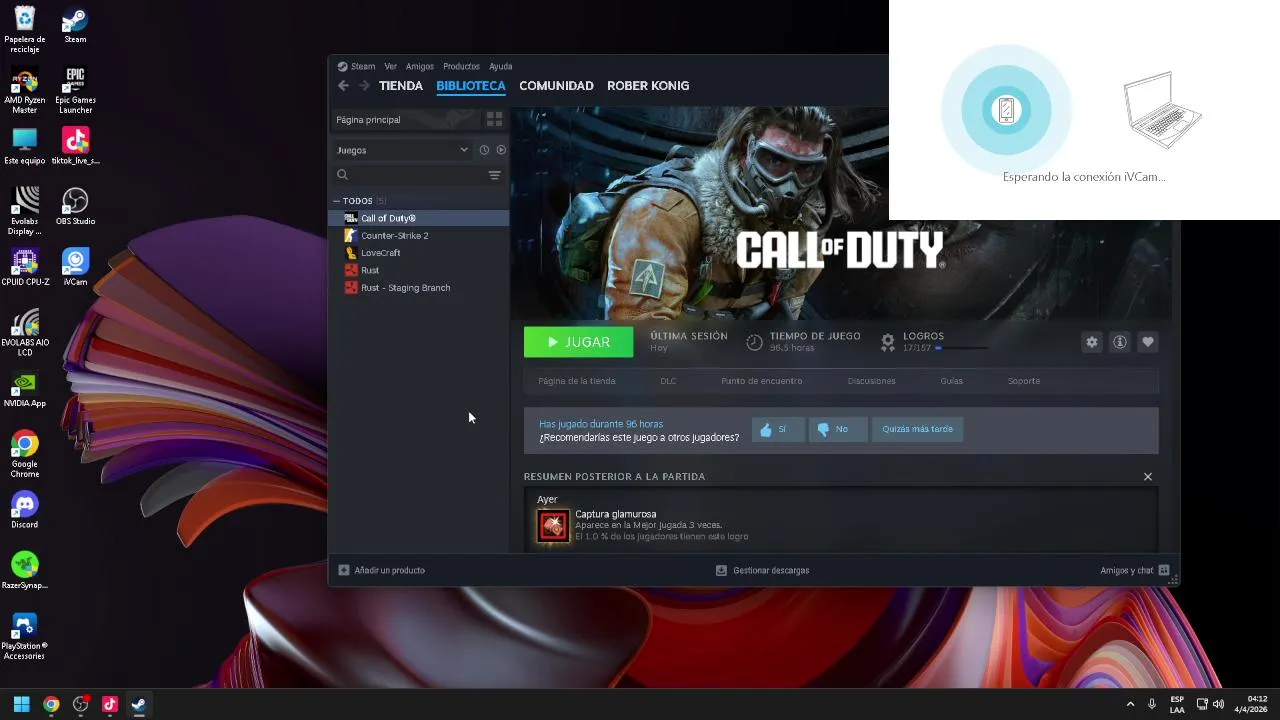Click Windows Start button in taskbar
1280x720 pixels.
coord(21,704)
